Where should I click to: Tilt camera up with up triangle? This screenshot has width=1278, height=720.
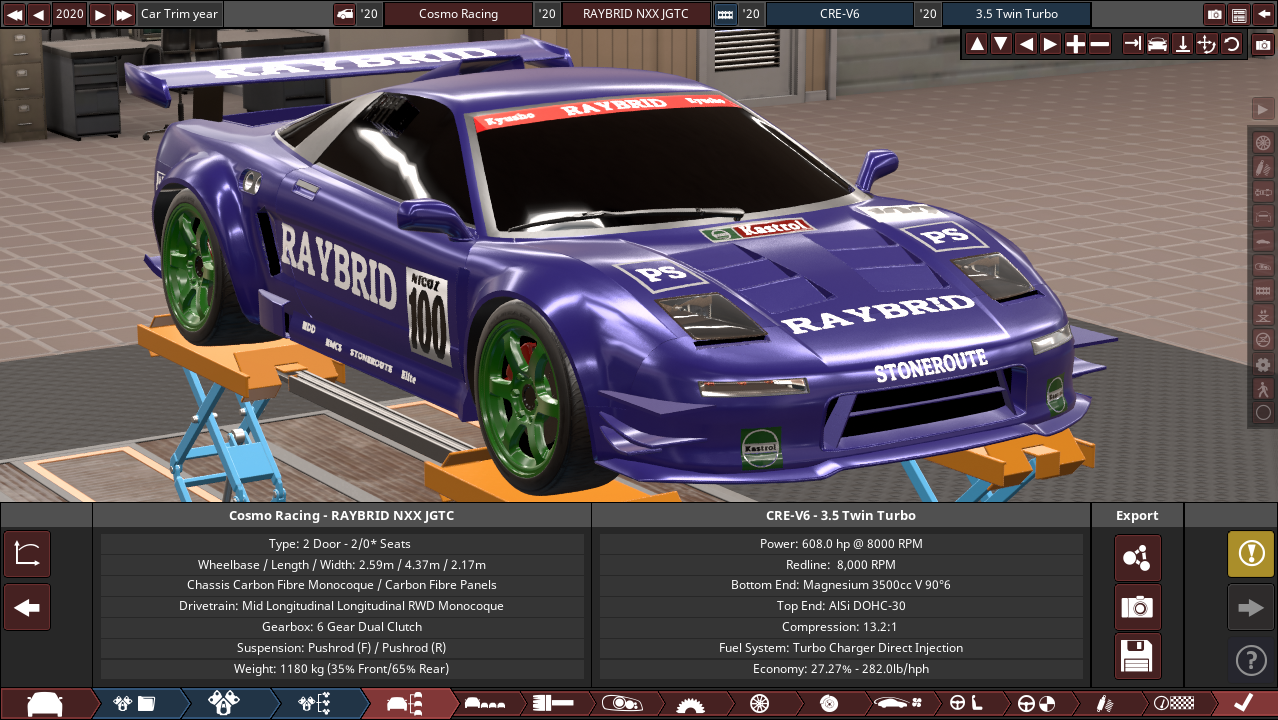977,44
